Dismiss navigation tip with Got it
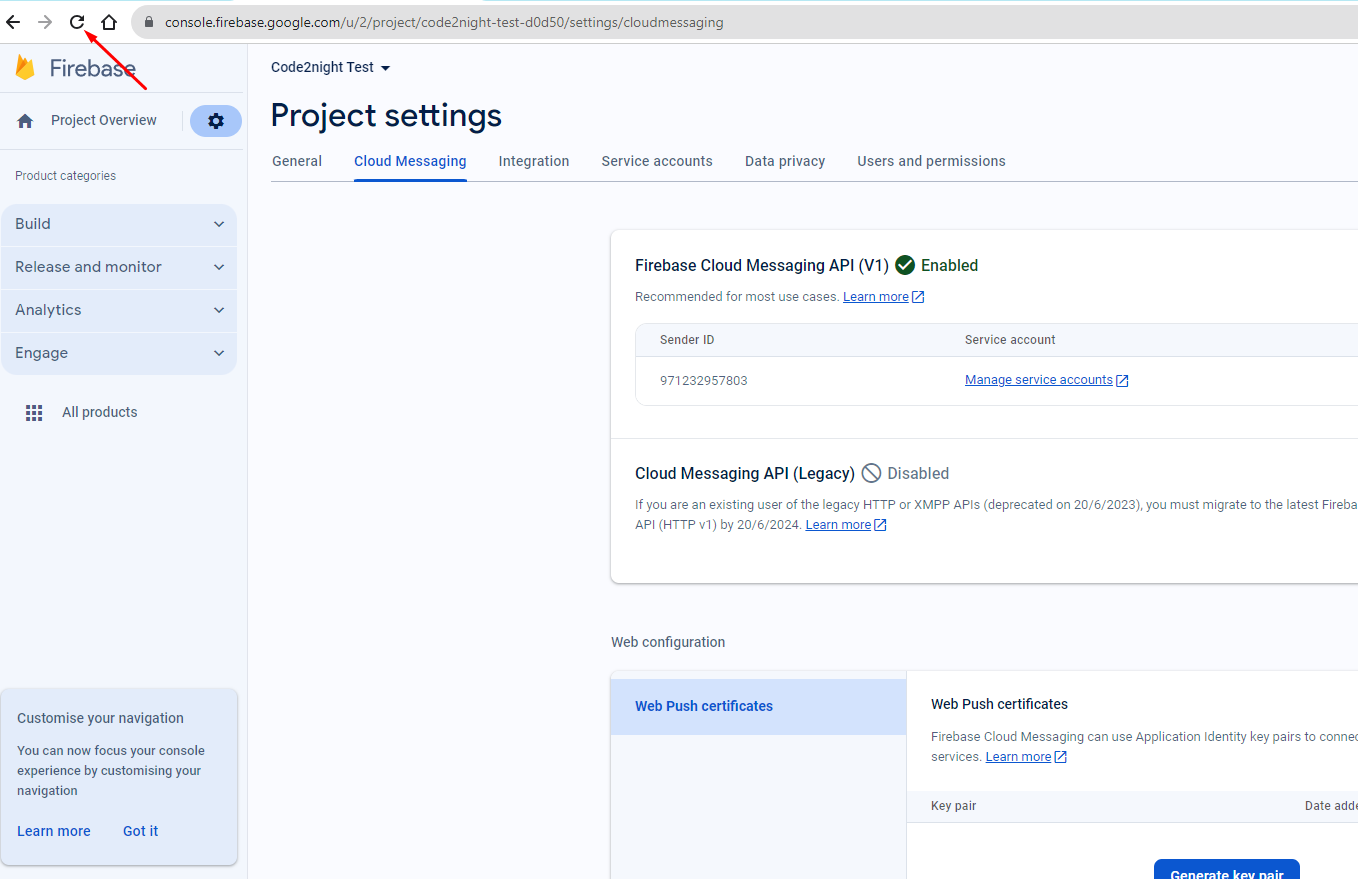Image resolution: width=1358 pixels, height=879 pixels. tap(141, 831)
